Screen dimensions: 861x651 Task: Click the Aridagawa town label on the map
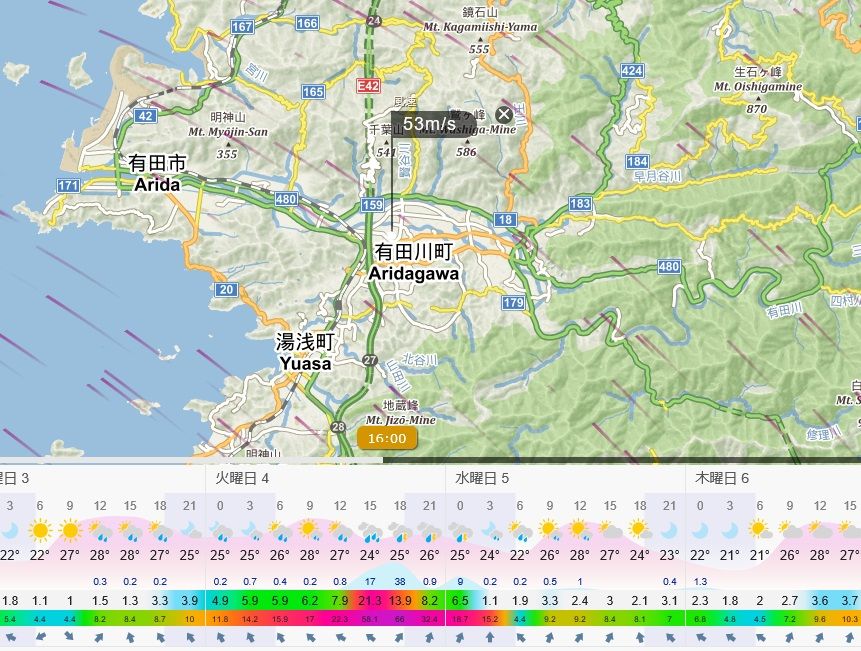[413, 262]
